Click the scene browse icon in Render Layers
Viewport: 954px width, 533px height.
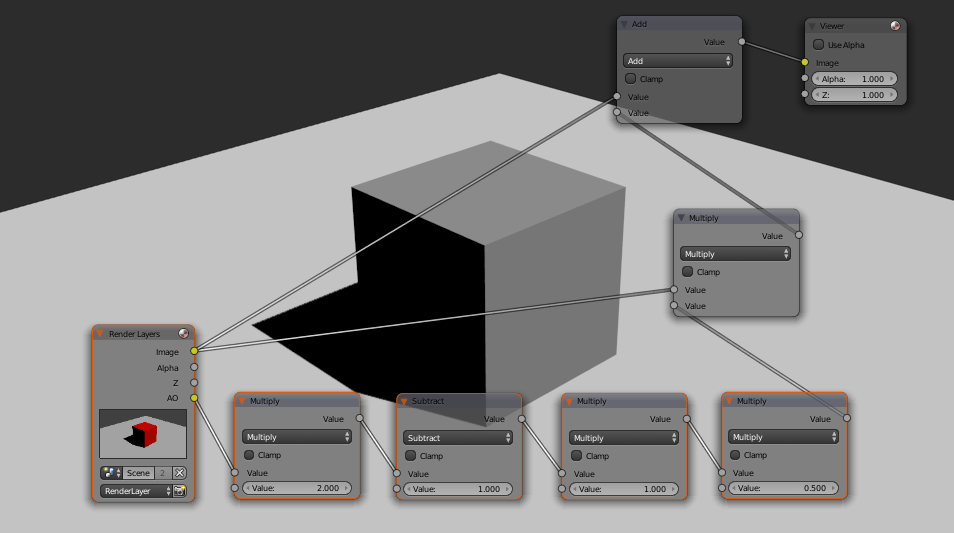[111, 473]
